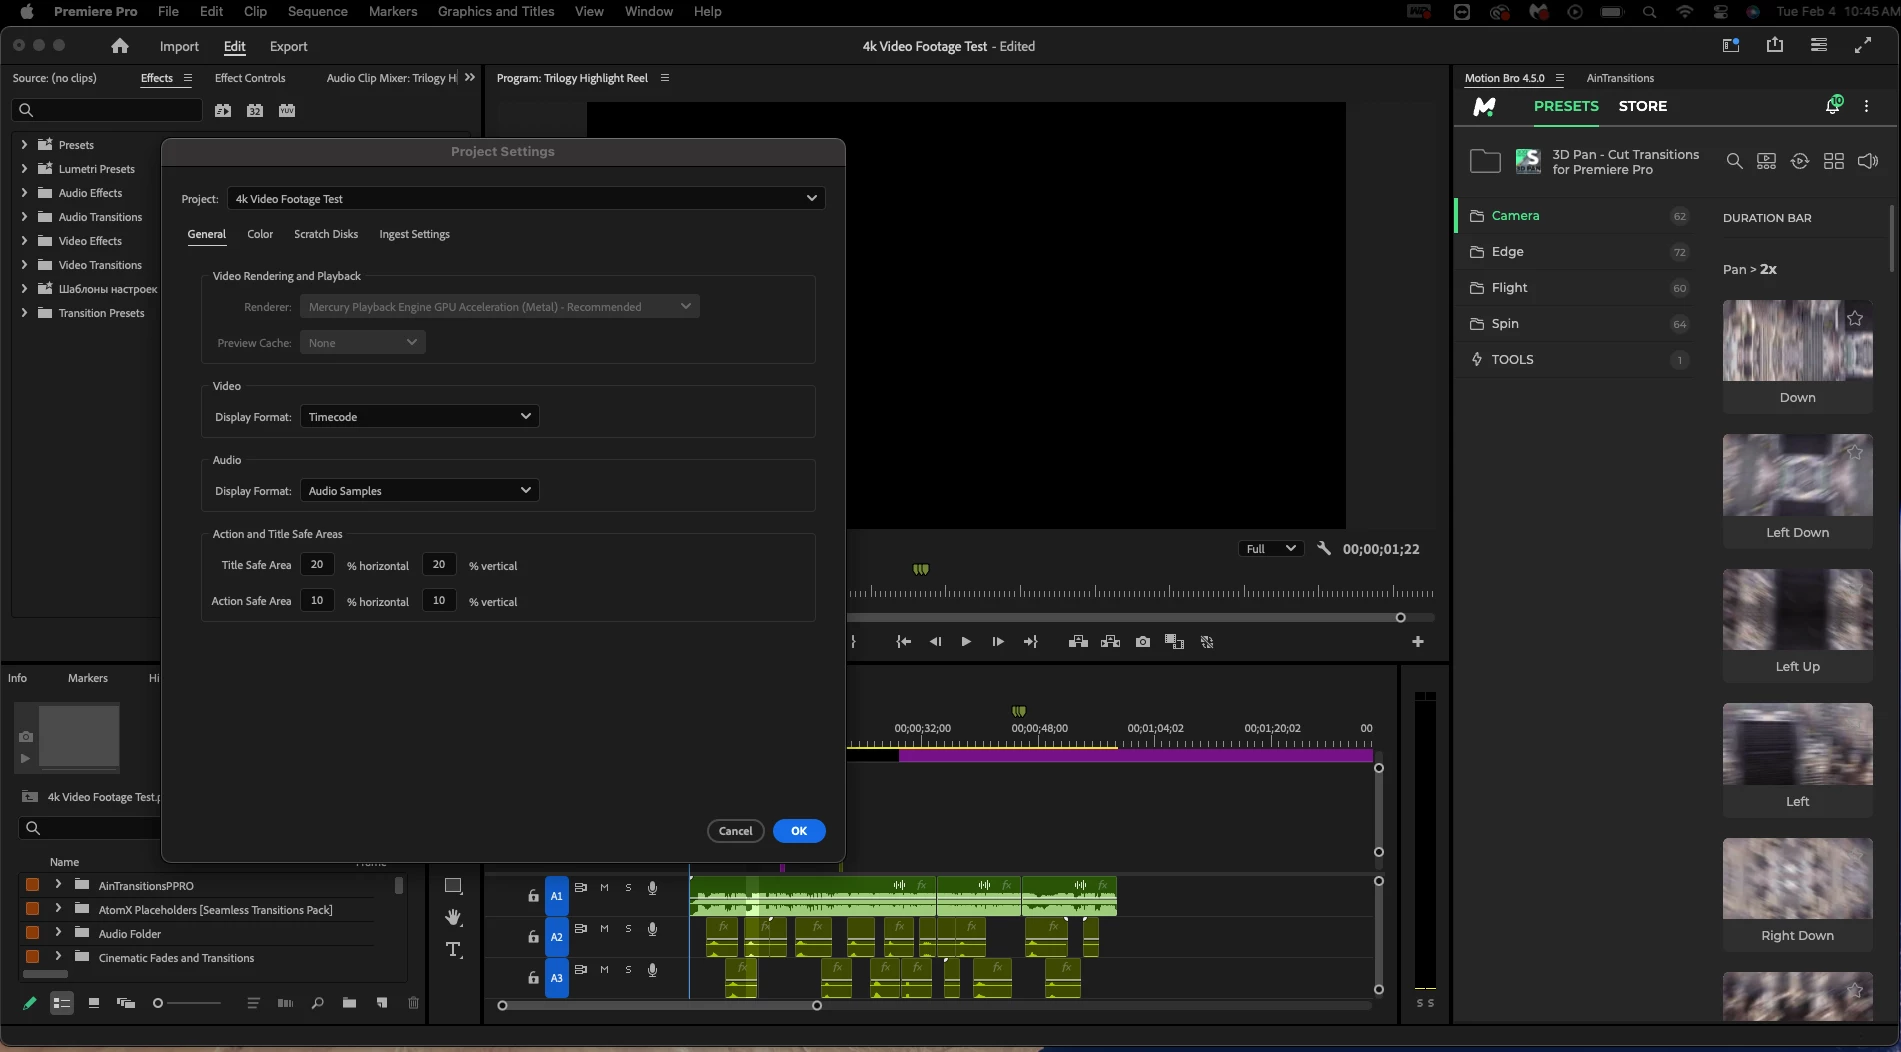Viewport: 1901px width, 1052px height.
Task: Open the Effect Controls panel tab
Action: pyautogui.click(x=250, y=78)
